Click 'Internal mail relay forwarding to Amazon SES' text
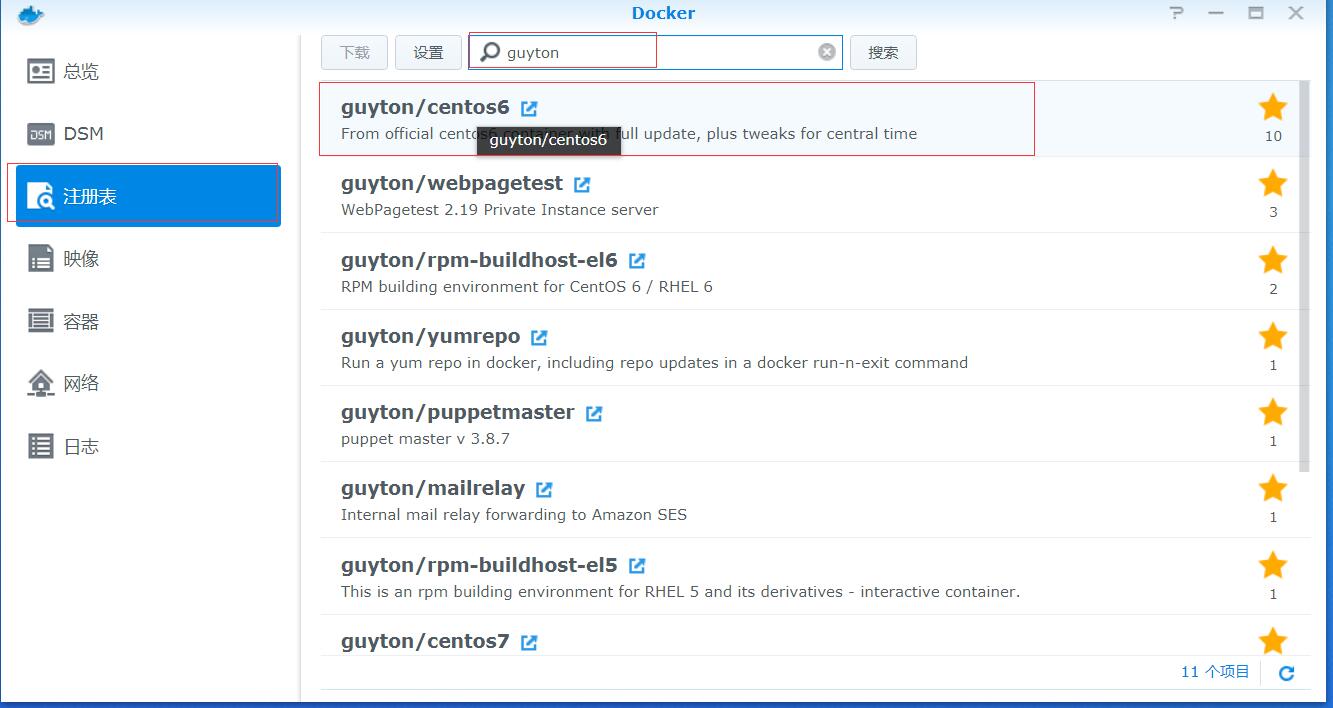Image resolution: width=1333 pixels, height=708 pixels. coord(514,515)
